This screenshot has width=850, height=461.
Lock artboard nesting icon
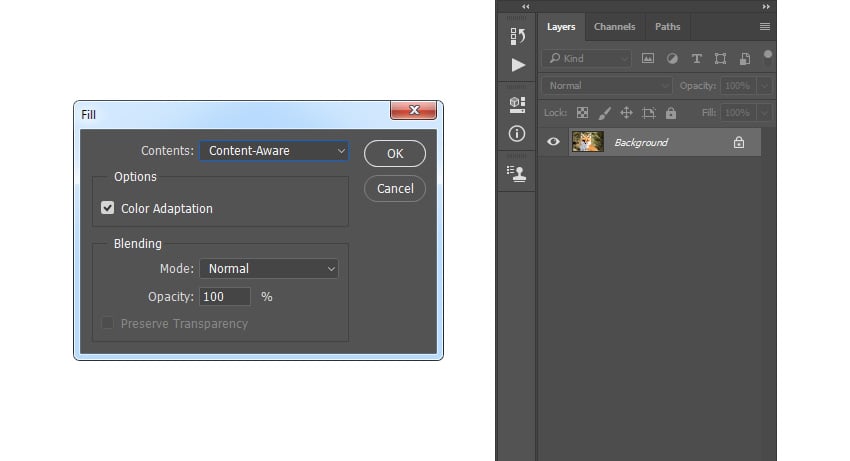(648, 113)
